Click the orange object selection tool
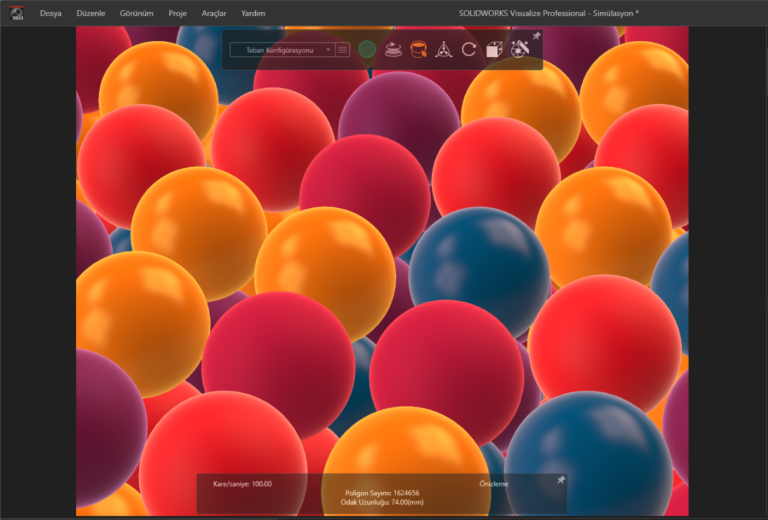Screen dimensions: 768x520 click(x=419, y=49)
